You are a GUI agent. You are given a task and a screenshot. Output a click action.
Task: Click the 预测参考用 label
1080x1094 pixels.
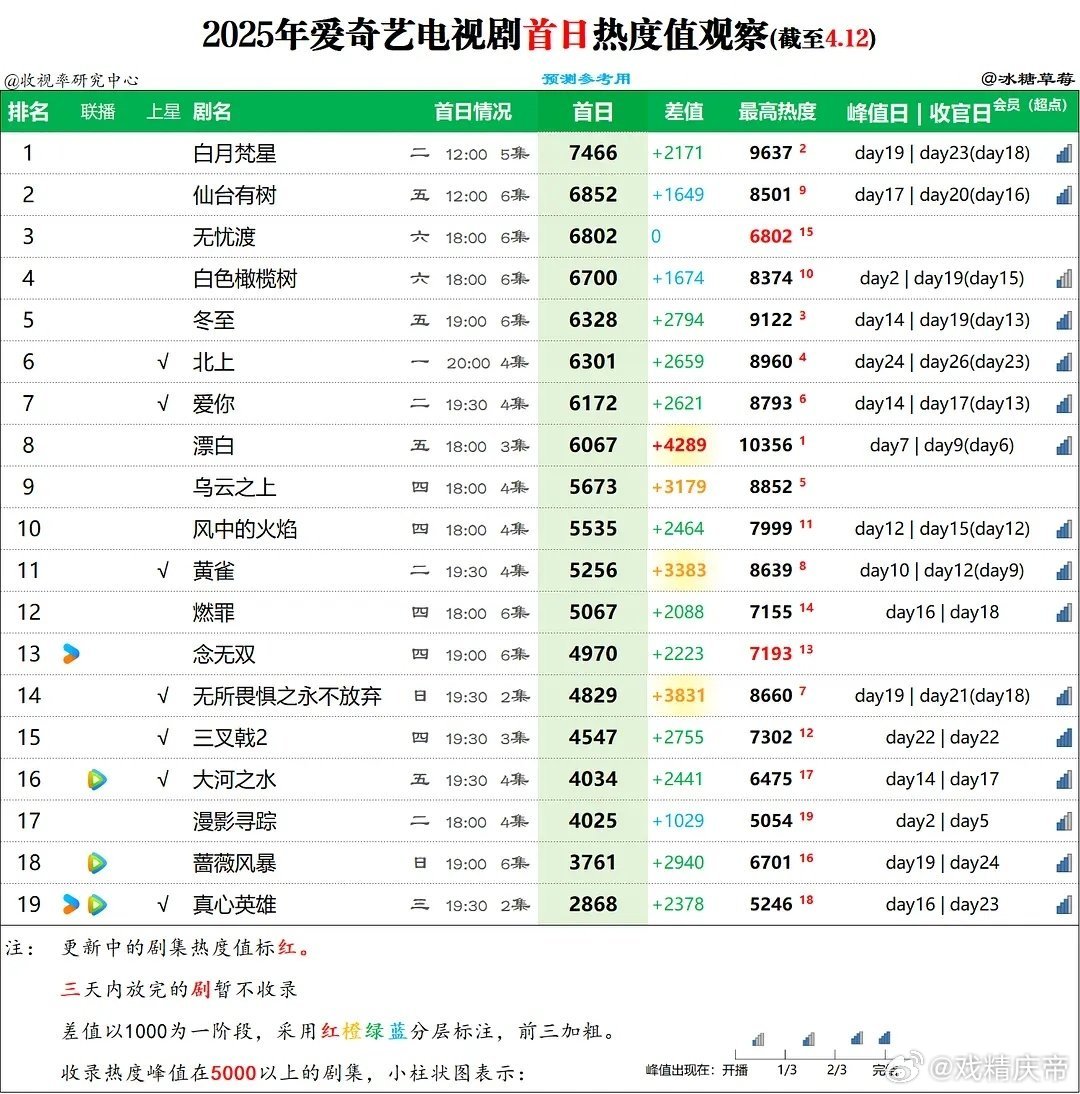click(586, 79)
